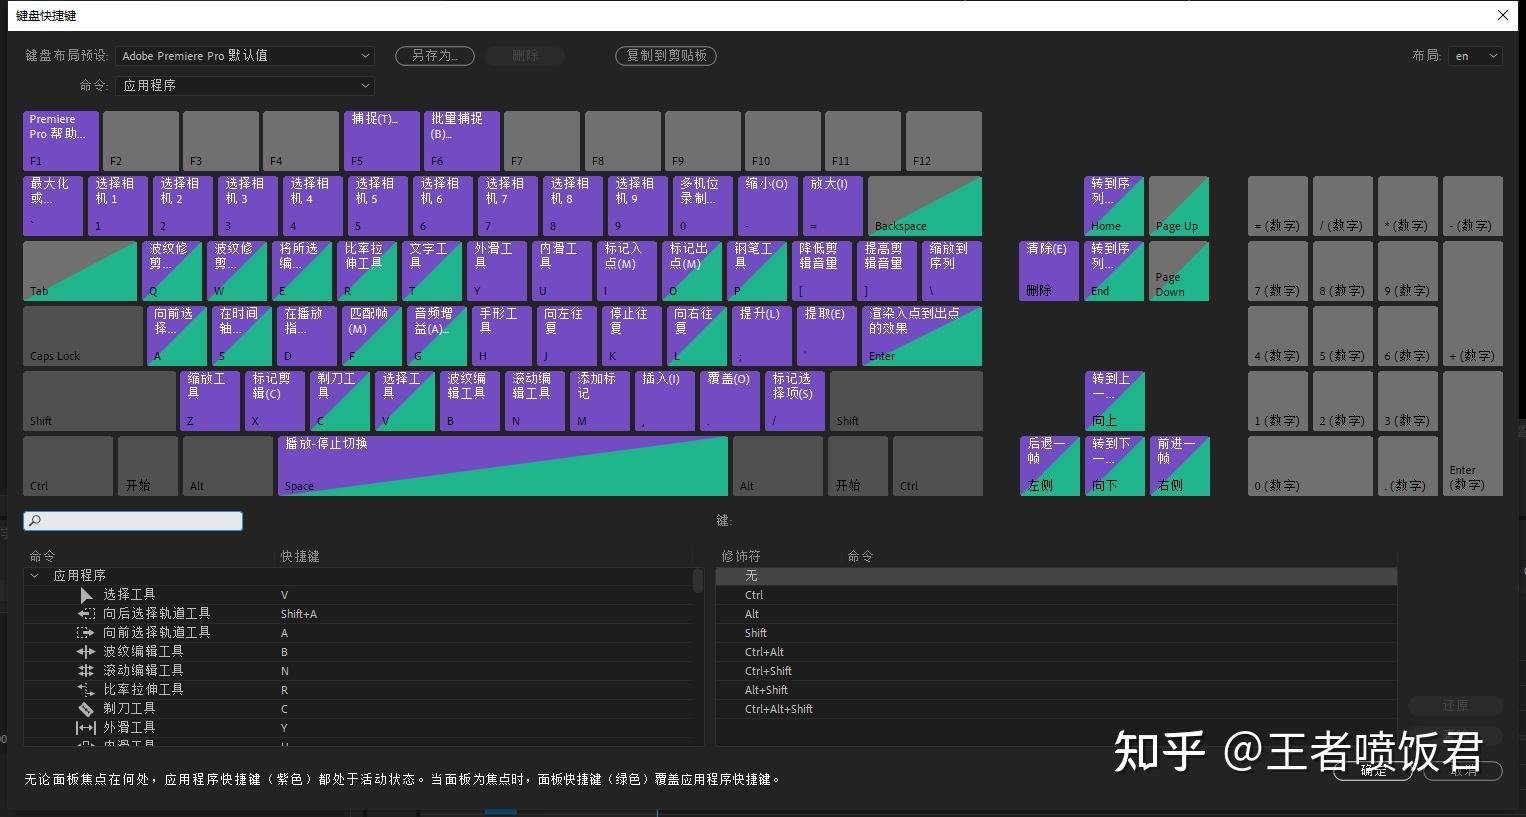The image size is (1526, 817).
Task: Click the K key labeled 停止往复
Action: pyautogui.click(x=632, y=336)
